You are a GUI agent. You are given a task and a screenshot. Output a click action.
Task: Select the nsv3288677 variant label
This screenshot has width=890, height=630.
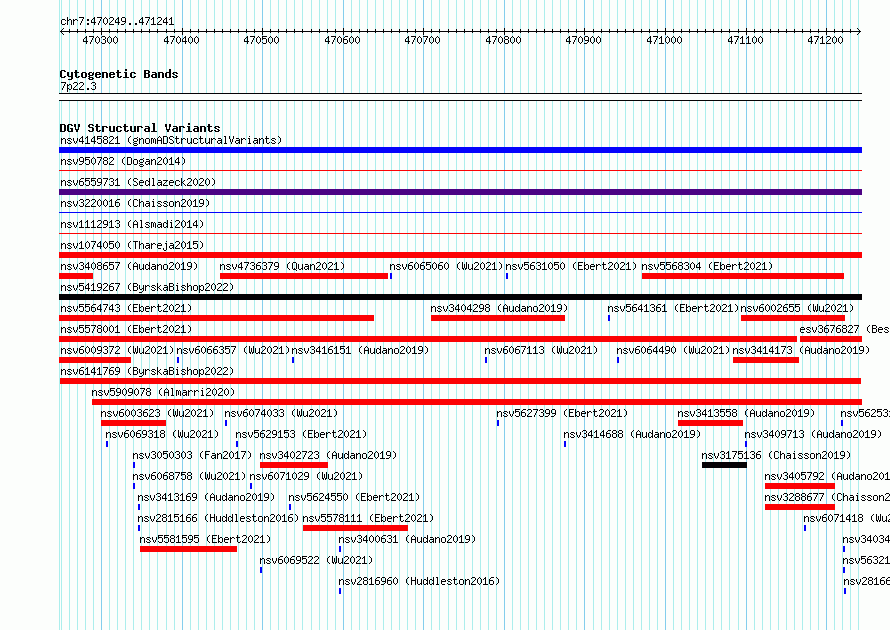point(826,497)
